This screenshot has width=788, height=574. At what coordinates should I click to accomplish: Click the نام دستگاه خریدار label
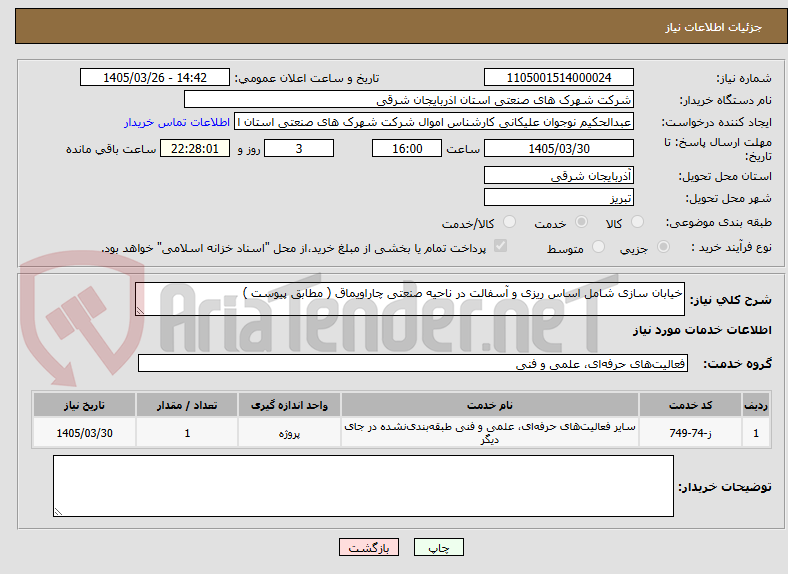click(726, 101)
